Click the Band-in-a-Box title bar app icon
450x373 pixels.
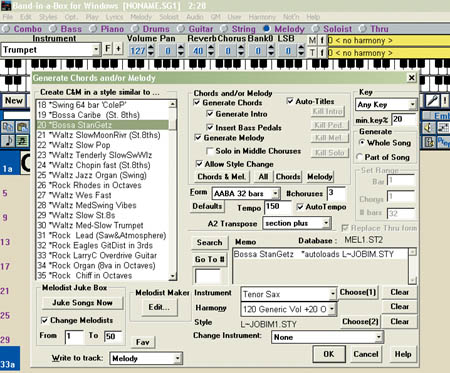pos(6,6)
